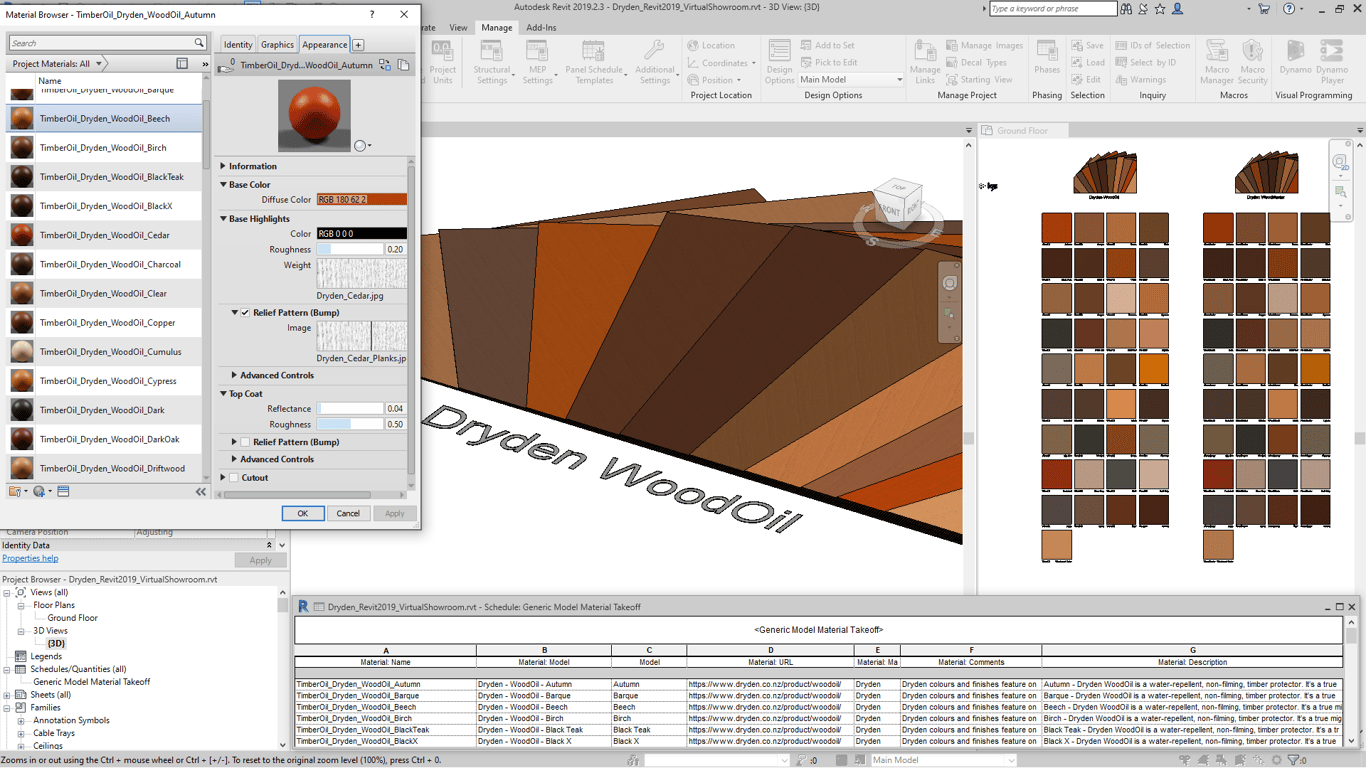This screenshot has height=768, width=1366.
Task: Open the Properties help link
Action: pos(30,559)
